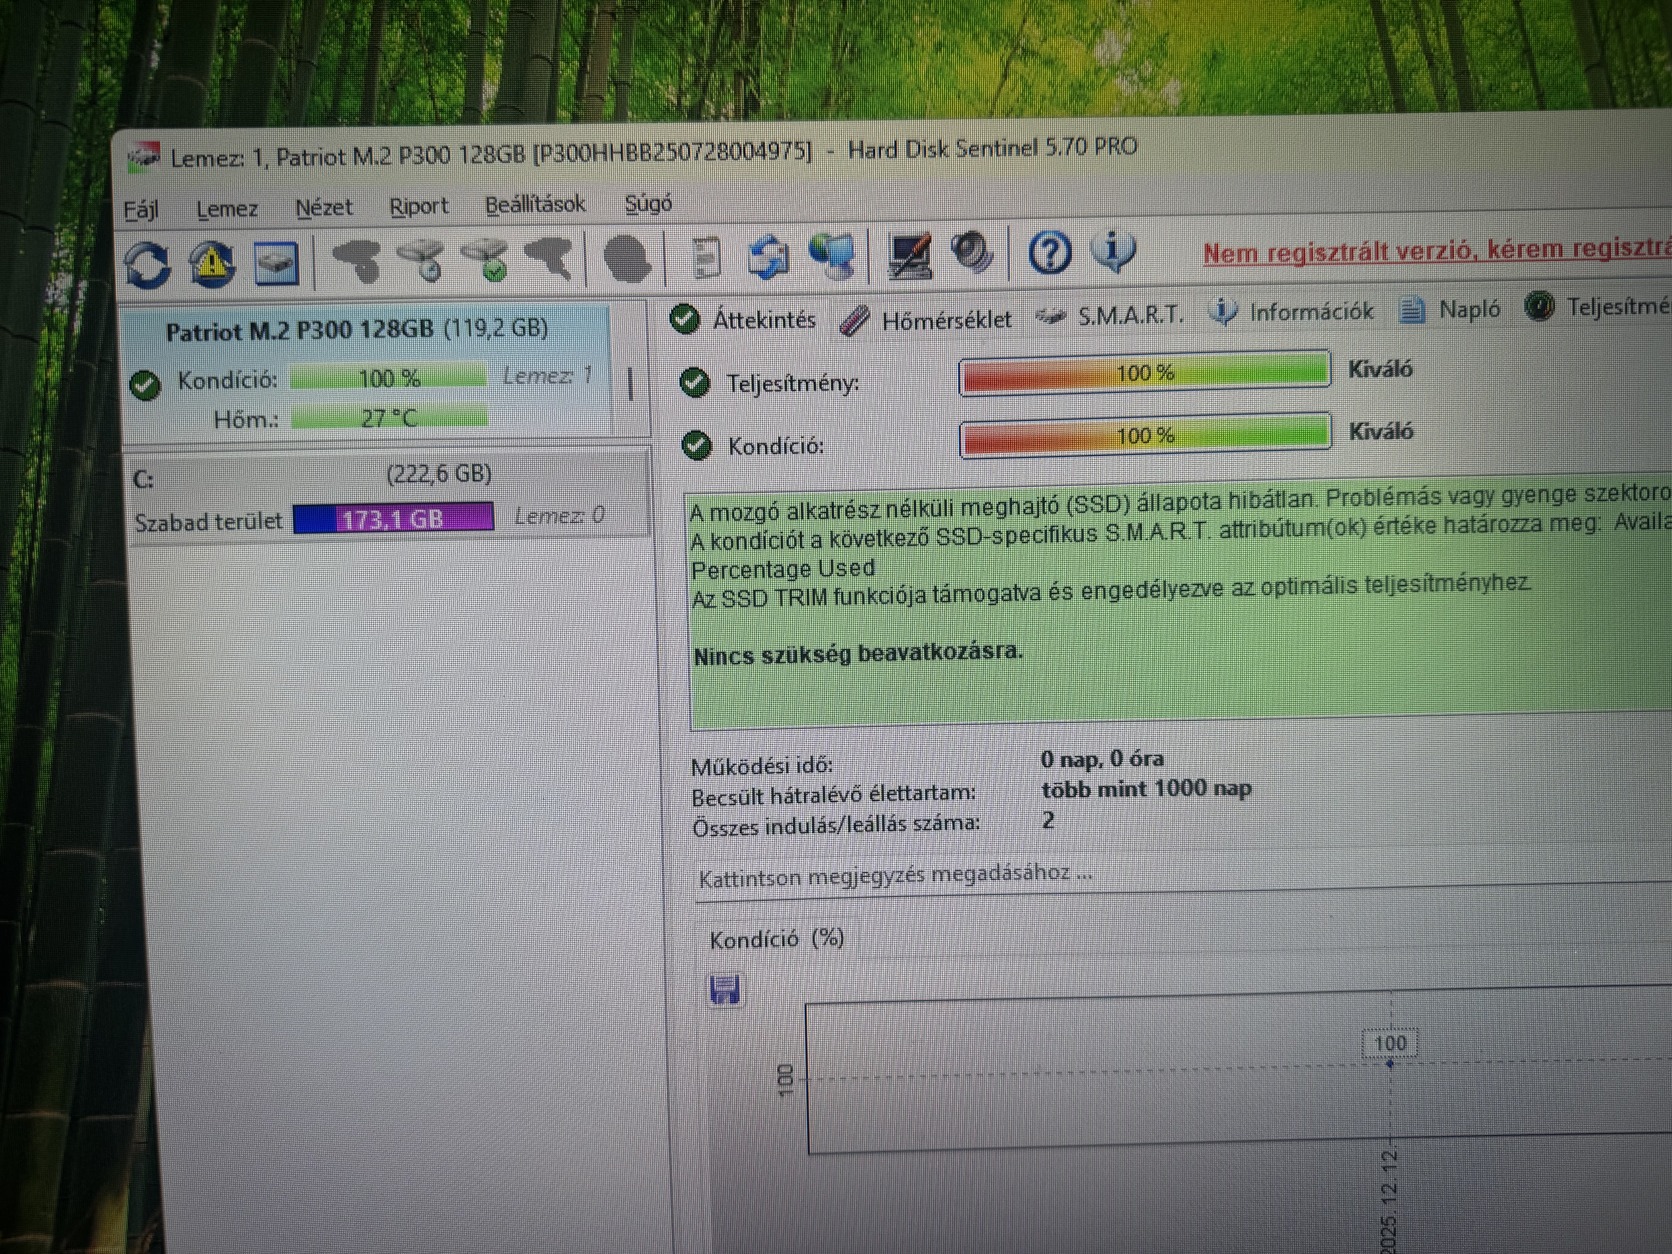Switch to the Áttekintés tab

tap(743, 320)
